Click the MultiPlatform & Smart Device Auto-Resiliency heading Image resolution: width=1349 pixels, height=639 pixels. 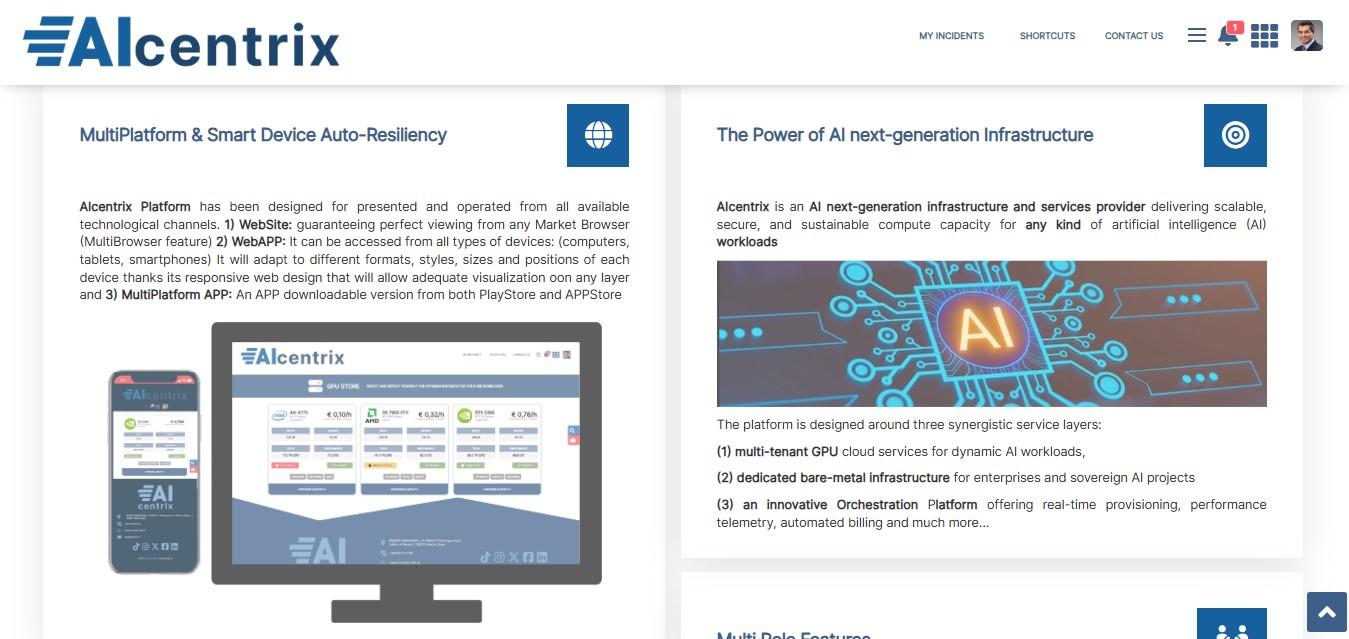pos(263,135)
